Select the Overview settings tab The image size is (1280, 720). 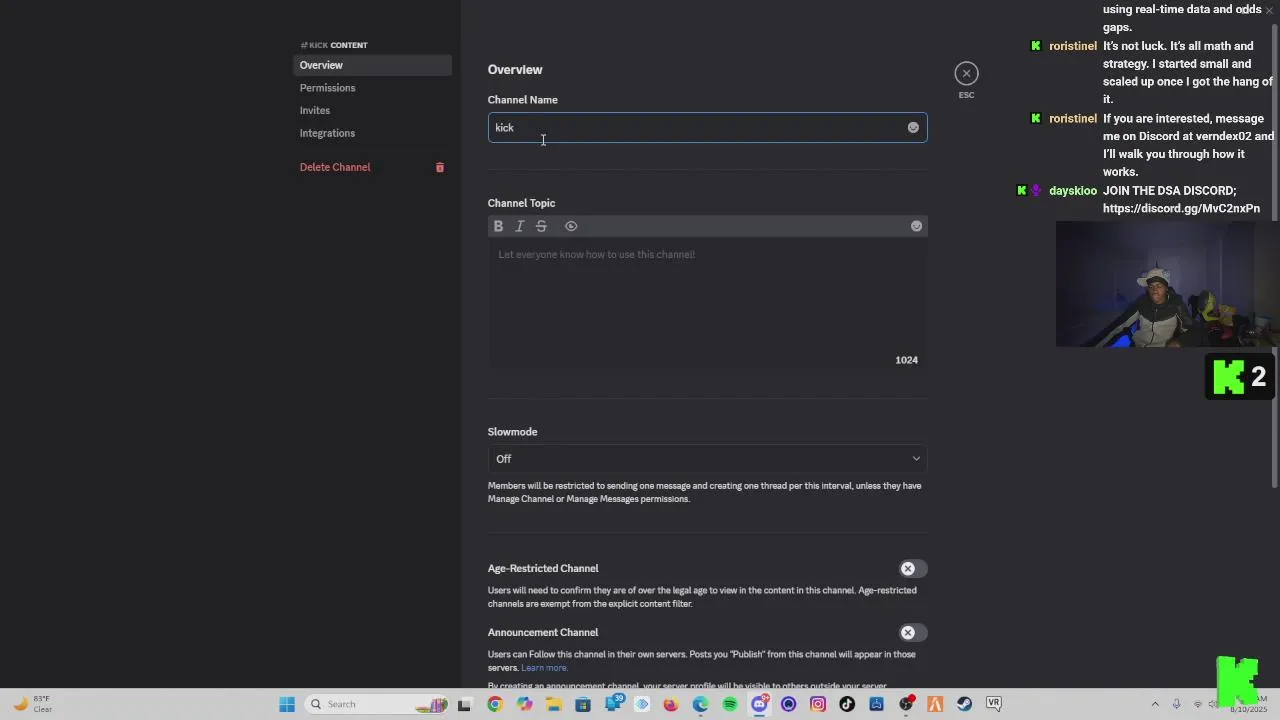tap(372, 65)
